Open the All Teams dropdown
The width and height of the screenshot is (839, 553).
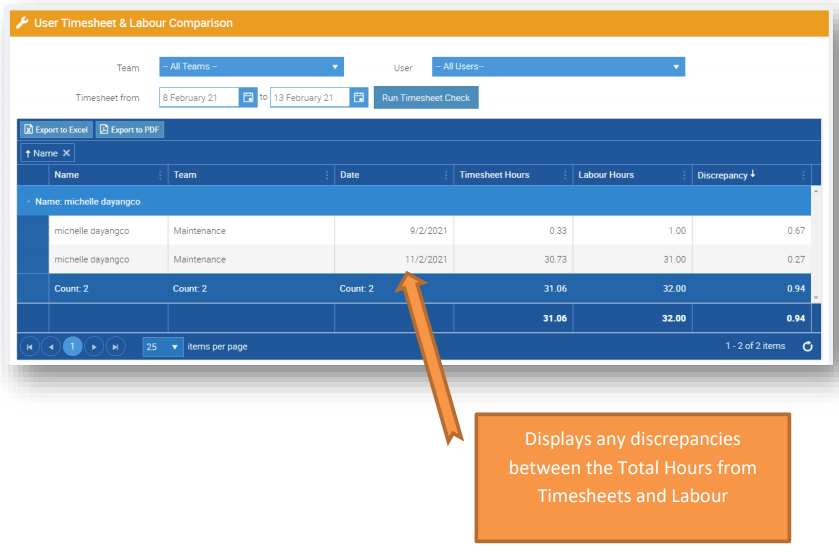251,67
